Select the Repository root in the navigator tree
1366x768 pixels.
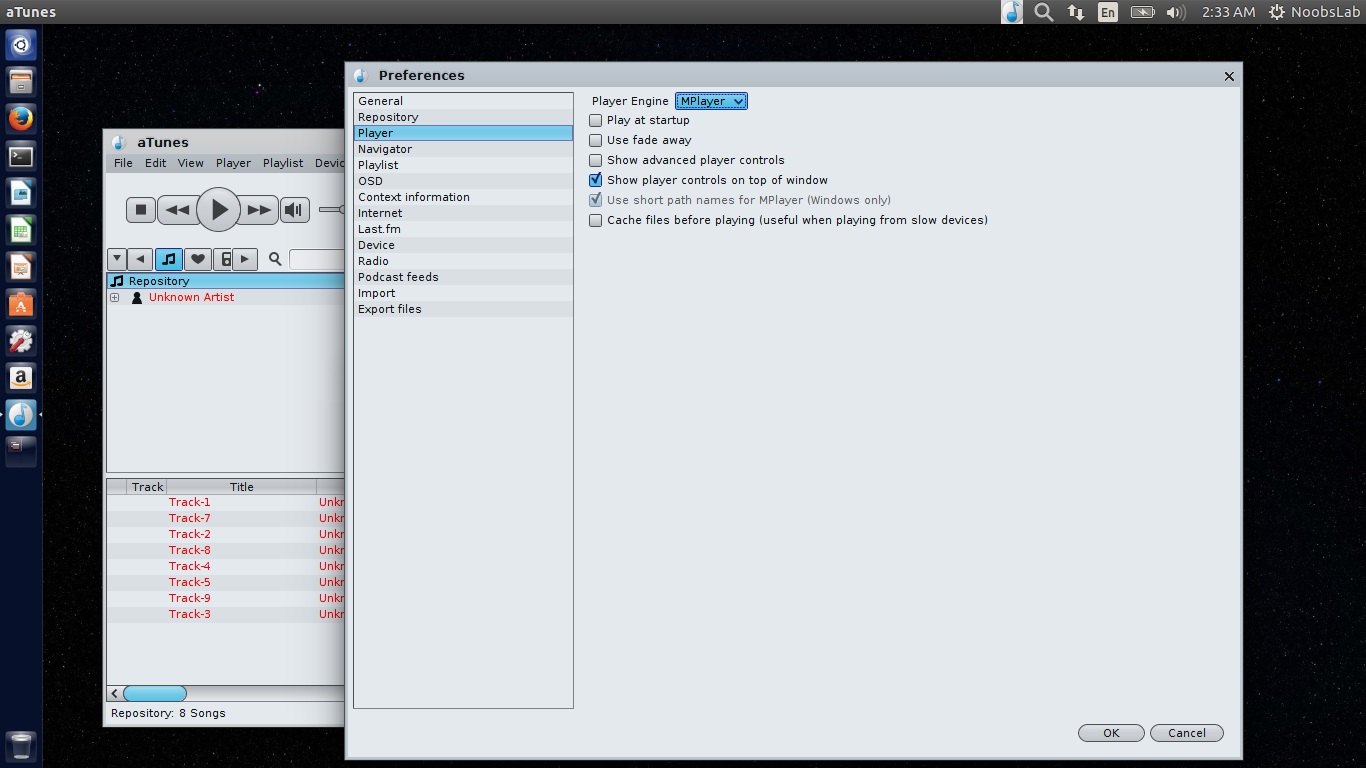pos(159,281)
